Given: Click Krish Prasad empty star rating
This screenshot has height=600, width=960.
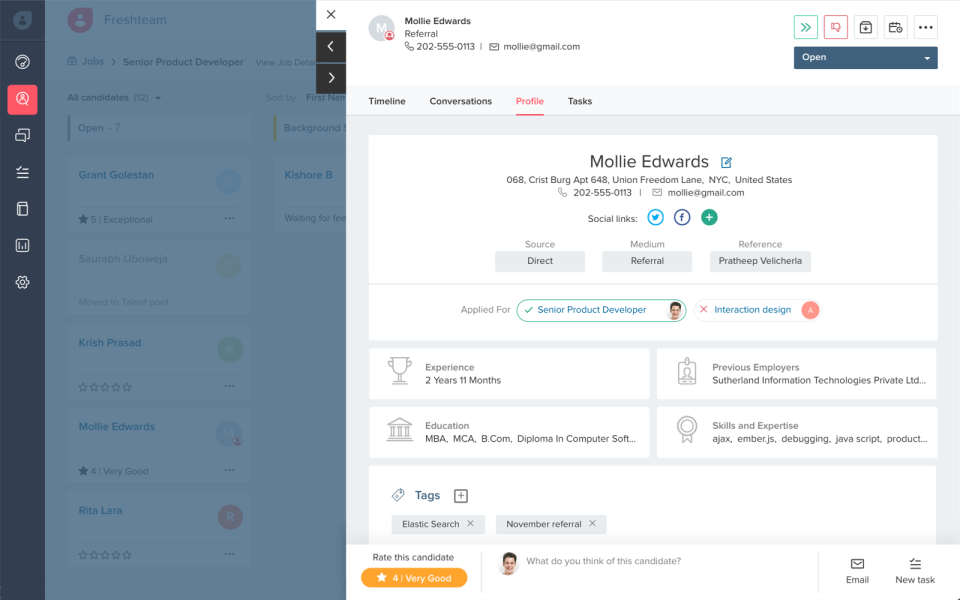Looking at the screenshot, I should coord(105,387).
